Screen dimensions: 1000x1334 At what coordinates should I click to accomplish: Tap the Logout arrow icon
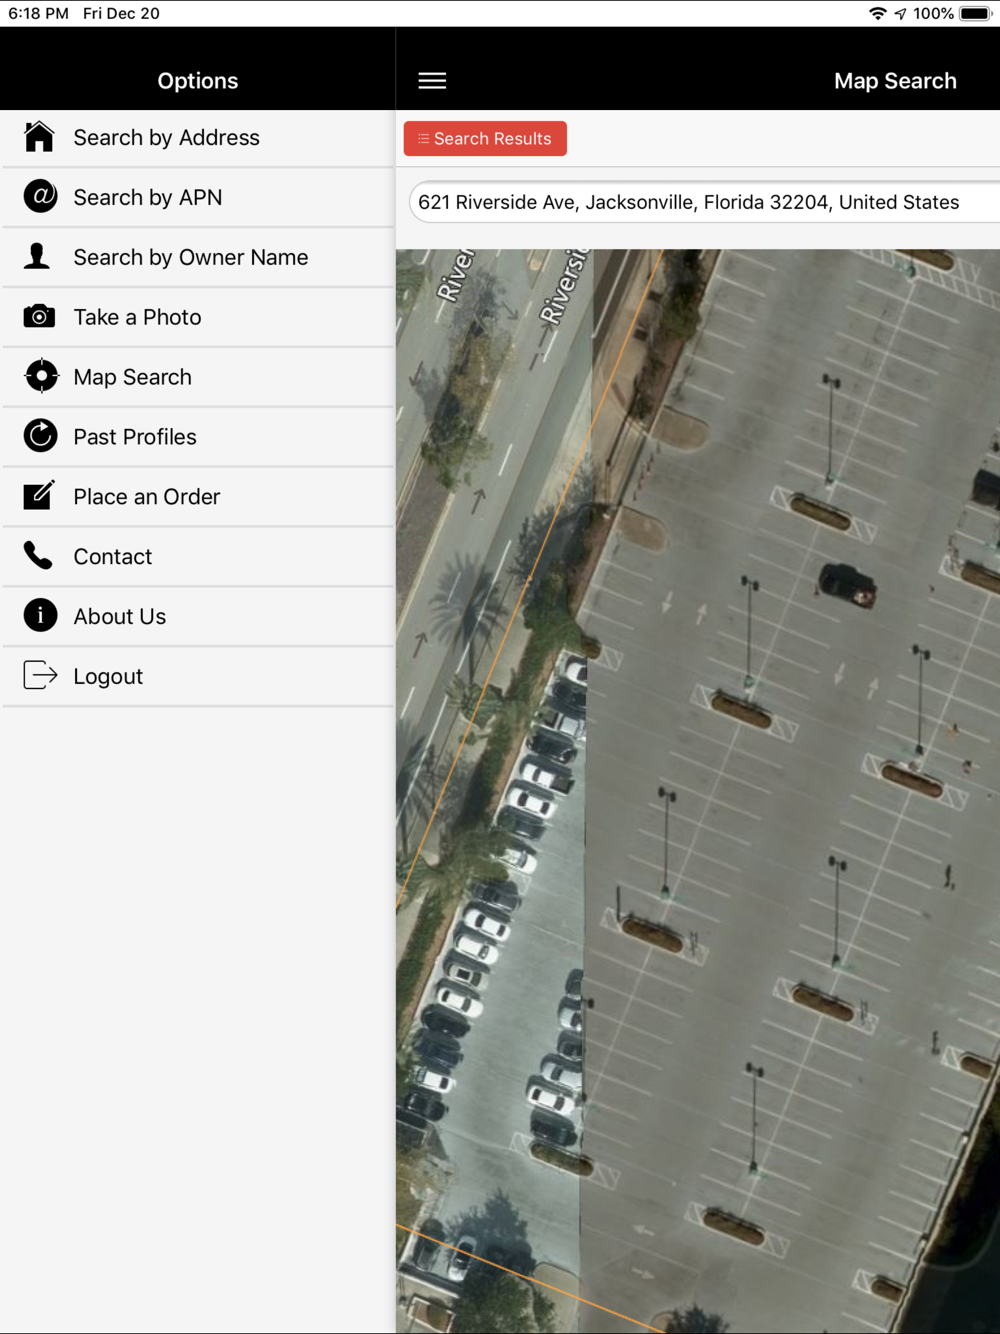click(x=40, y=675)
